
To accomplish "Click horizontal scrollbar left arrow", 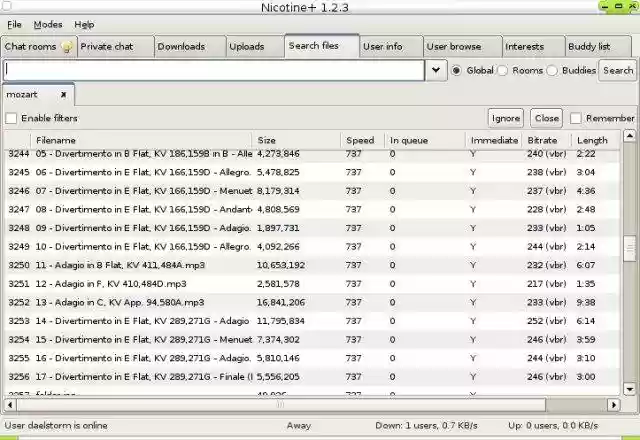I will [x=10, y=405].
